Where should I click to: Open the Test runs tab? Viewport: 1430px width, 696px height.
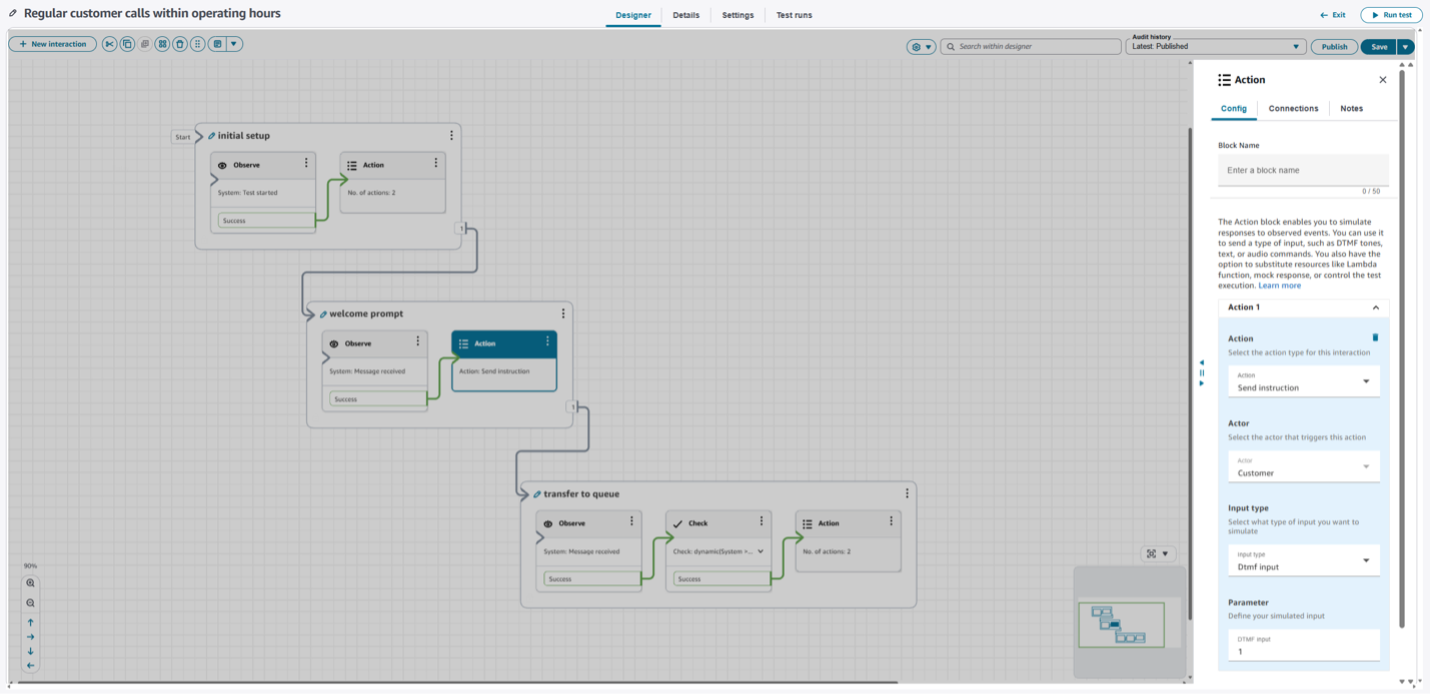[x=794, y=15]
